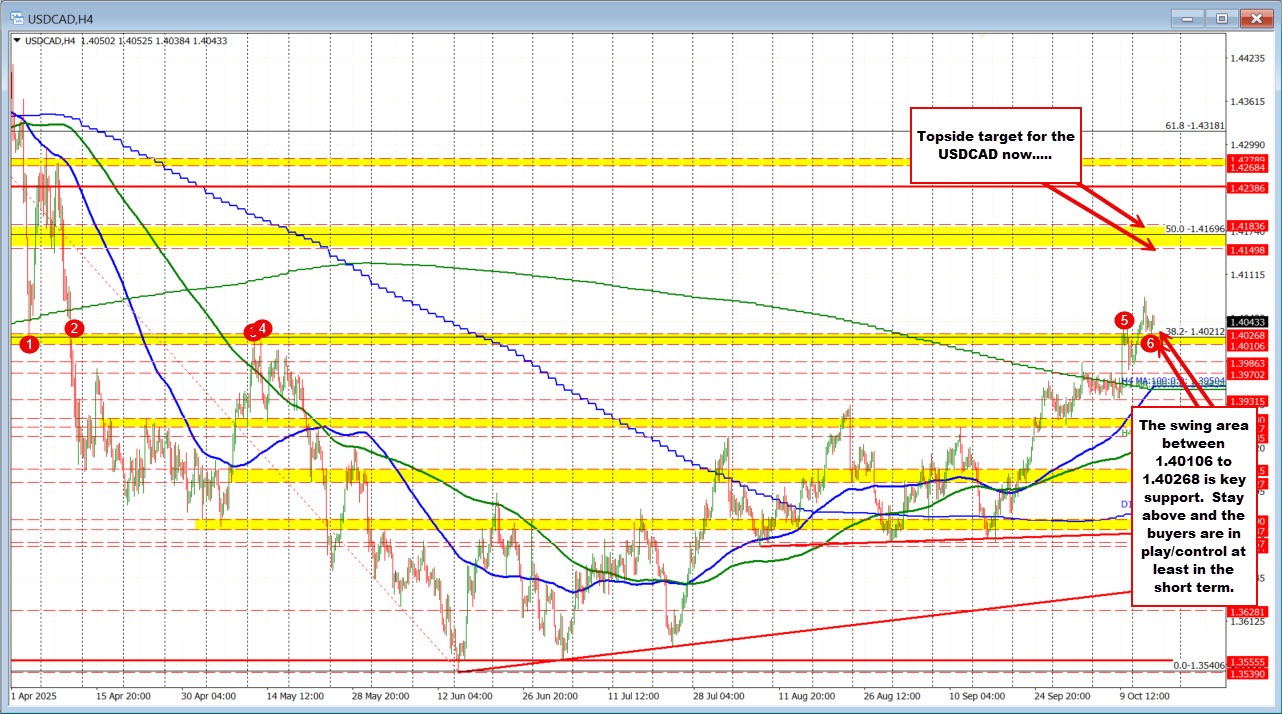Click the red 1.42386 price level tag
Viewport: 1282px width, 714px height.
[1249, 188]
